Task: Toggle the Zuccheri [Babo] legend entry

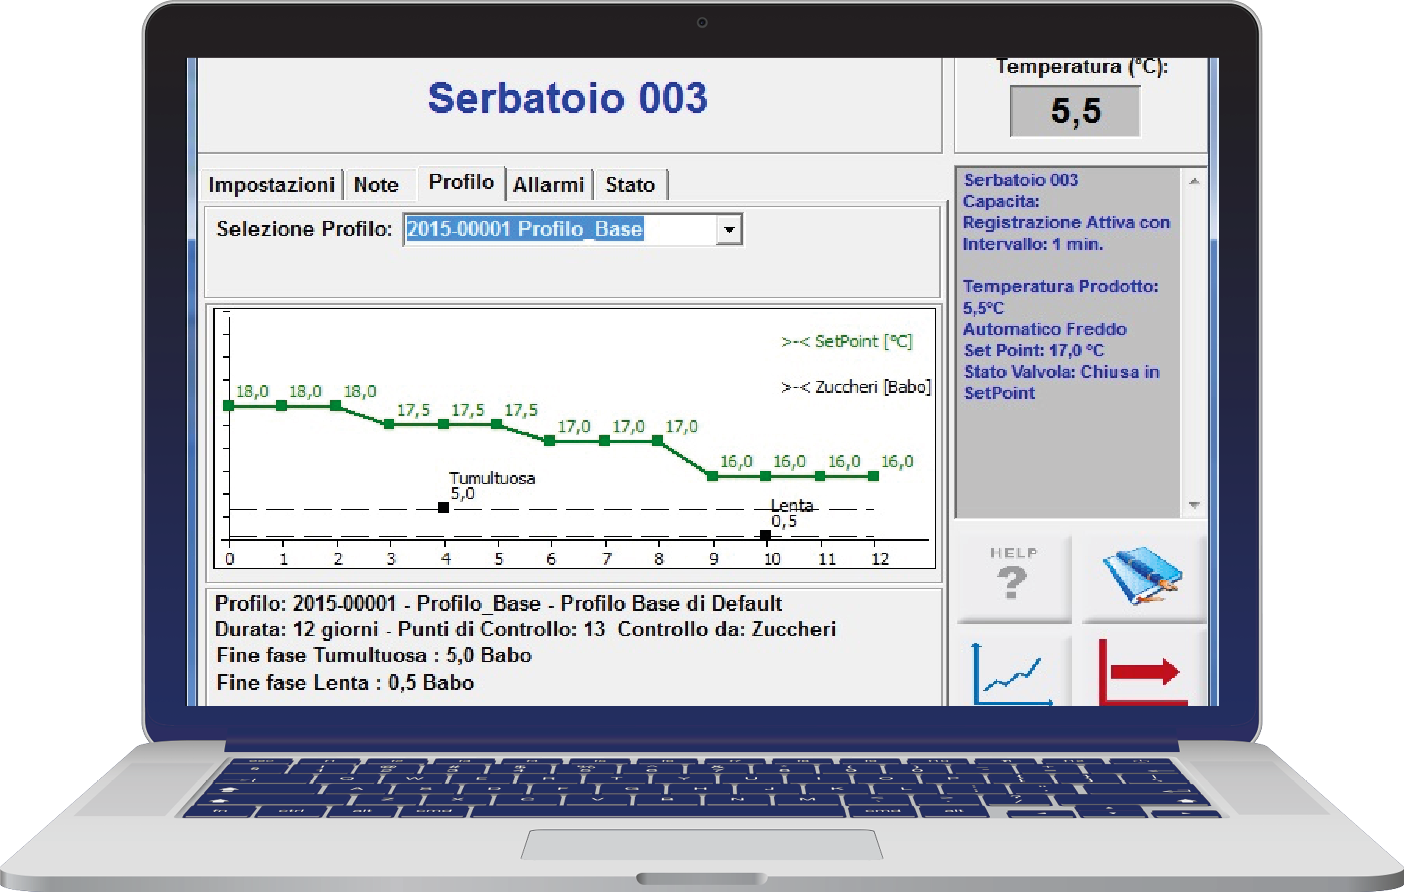Action: point(855,387)
